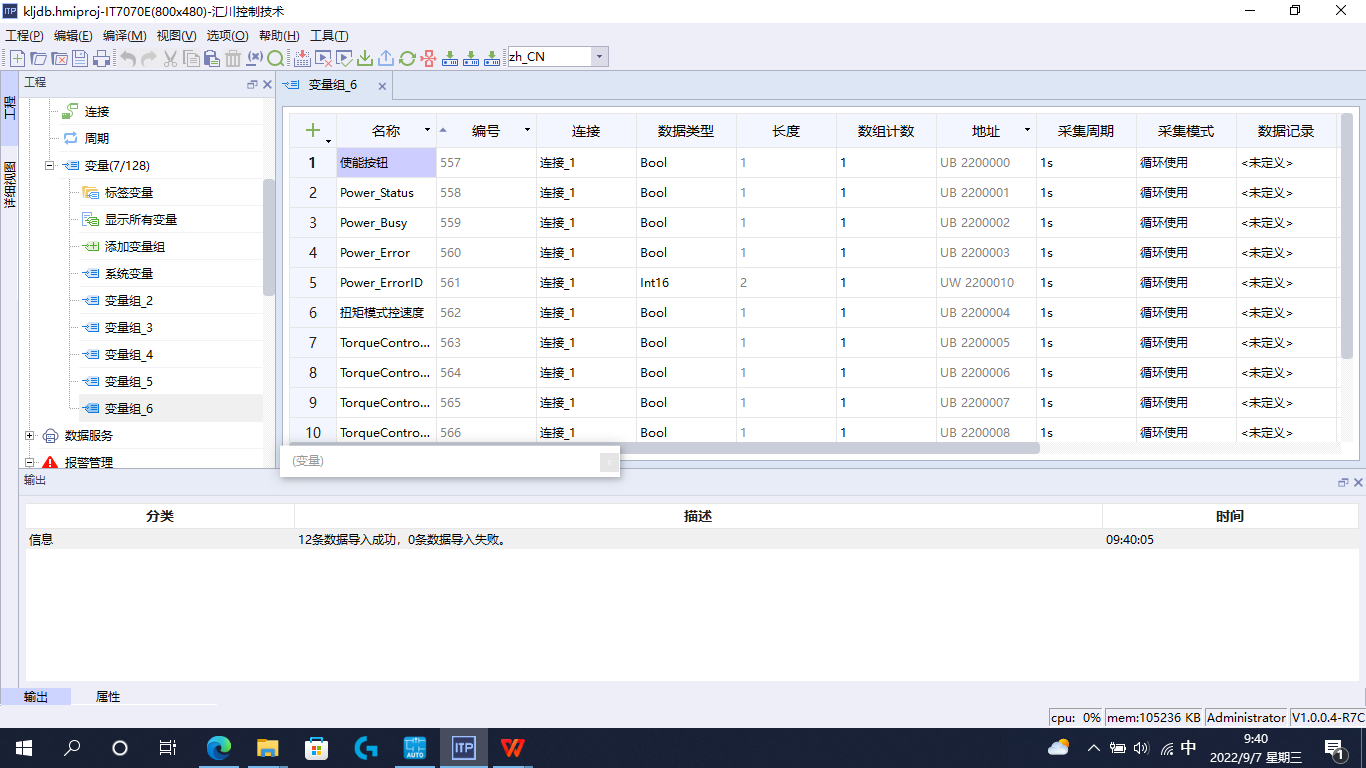Expand the 数据服务 tree node
Screen dimensions: 1366x768
click(30, 436)
